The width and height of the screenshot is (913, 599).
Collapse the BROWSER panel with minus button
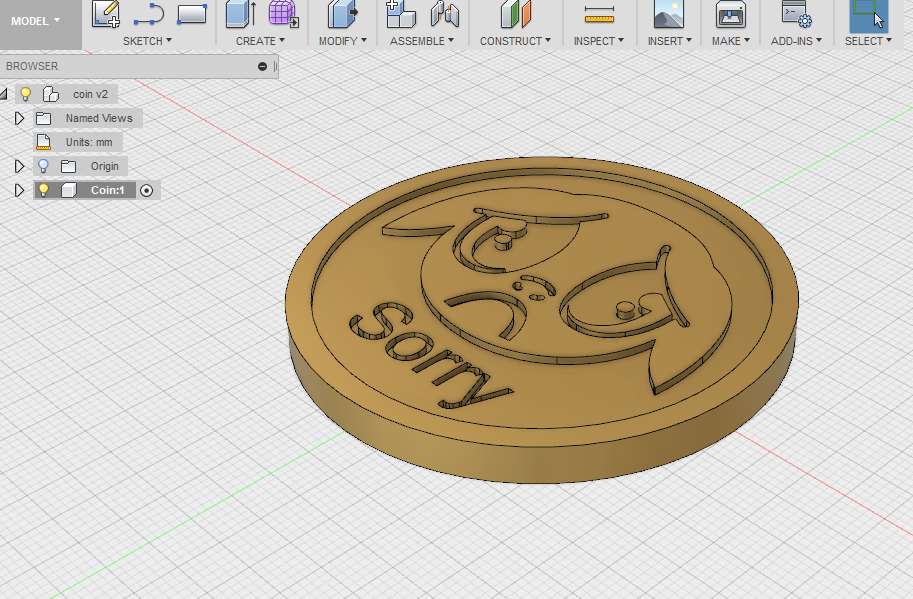pos(262,66)
